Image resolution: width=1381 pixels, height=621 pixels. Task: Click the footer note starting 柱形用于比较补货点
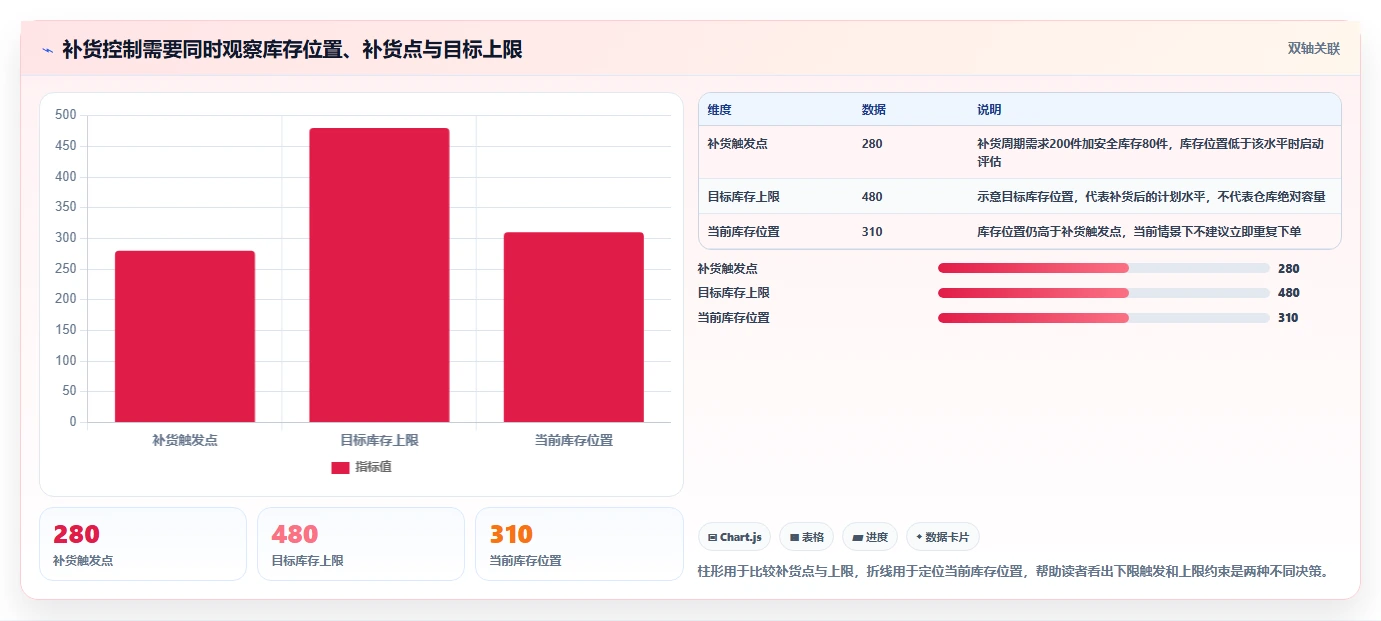(1013, 572)
